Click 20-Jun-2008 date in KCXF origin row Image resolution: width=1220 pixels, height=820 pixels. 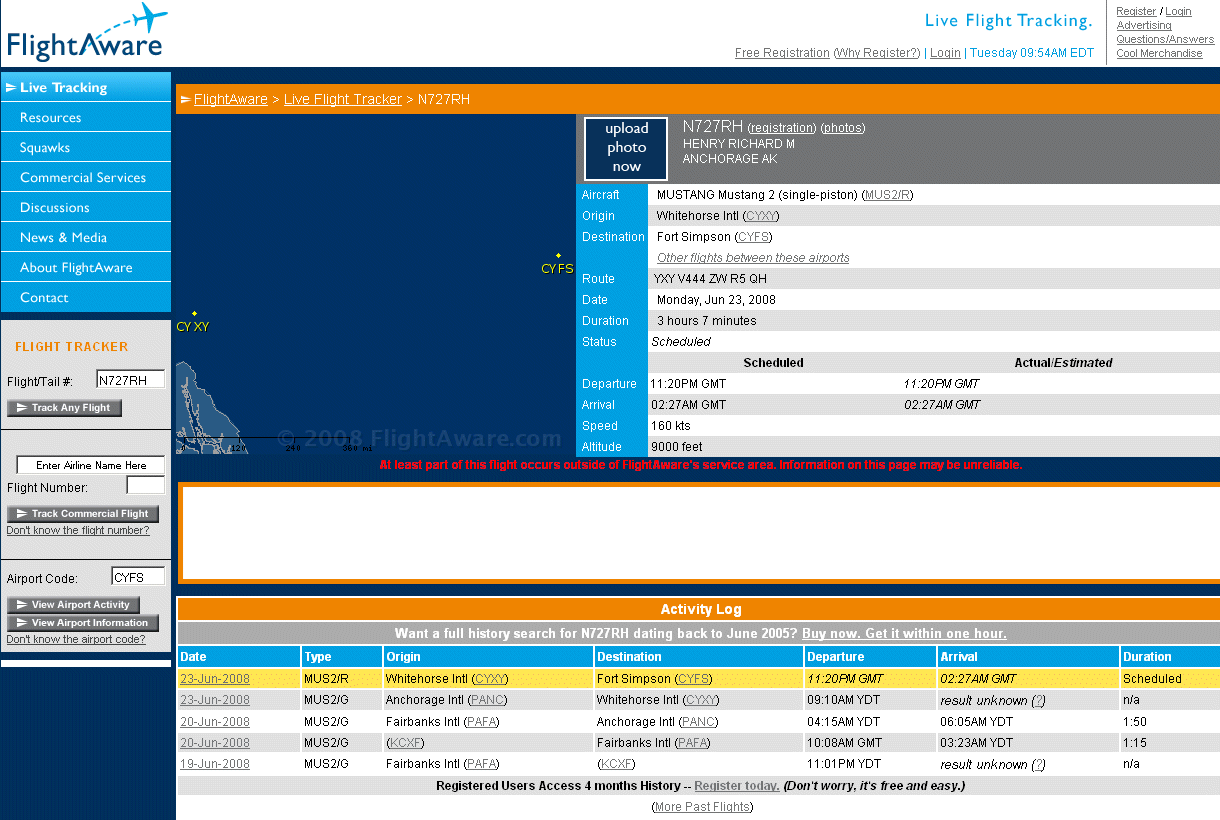click(x=215, y=743)
